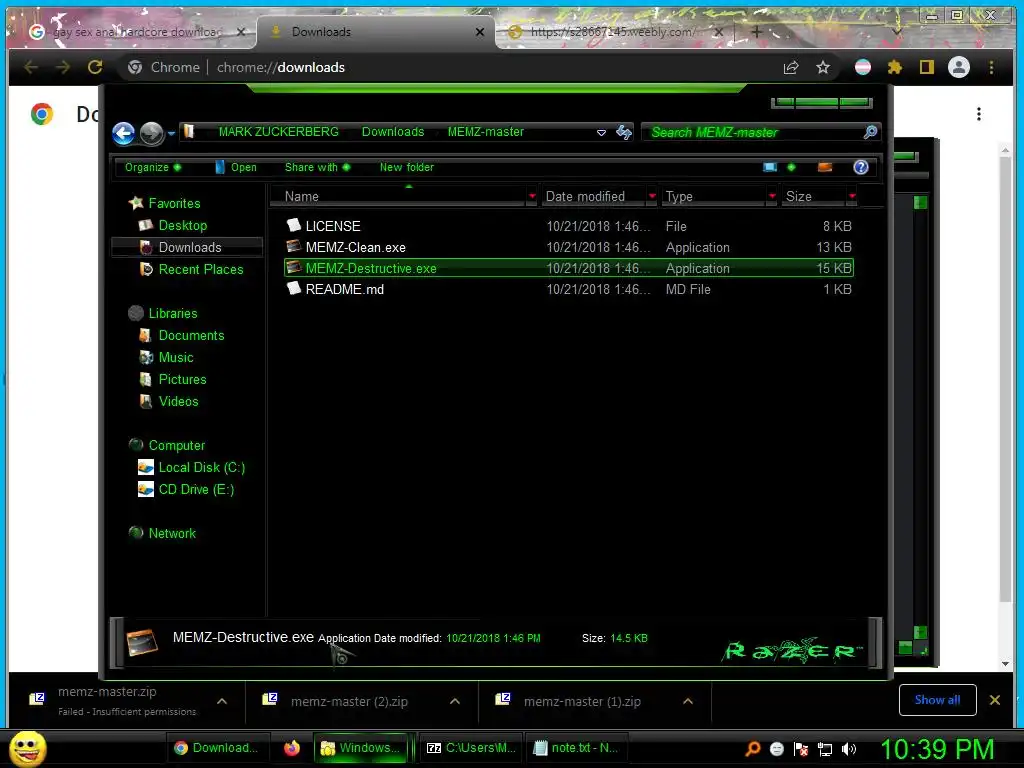This screenshot has height=768, width=1024.
Task: Click the change view icon in Explorer toolbar
Action: coord(770,167)
